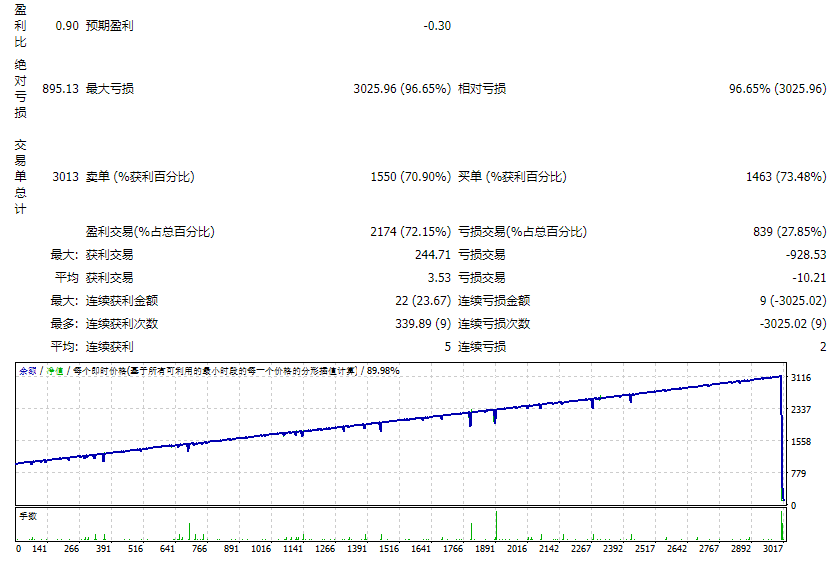839x562 pixels.
Task: Select the 89.98% modeling quality text
Action: click(383, 370)
